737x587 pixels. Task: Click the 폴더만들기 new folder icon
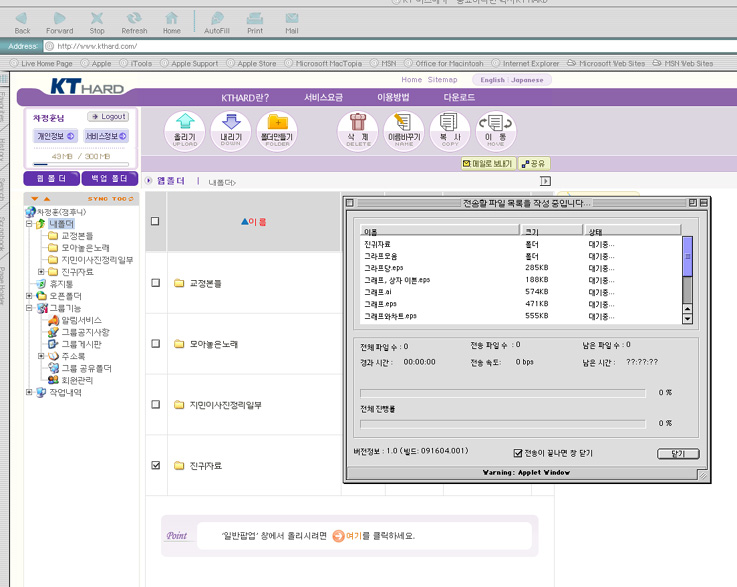click(277, 131)
